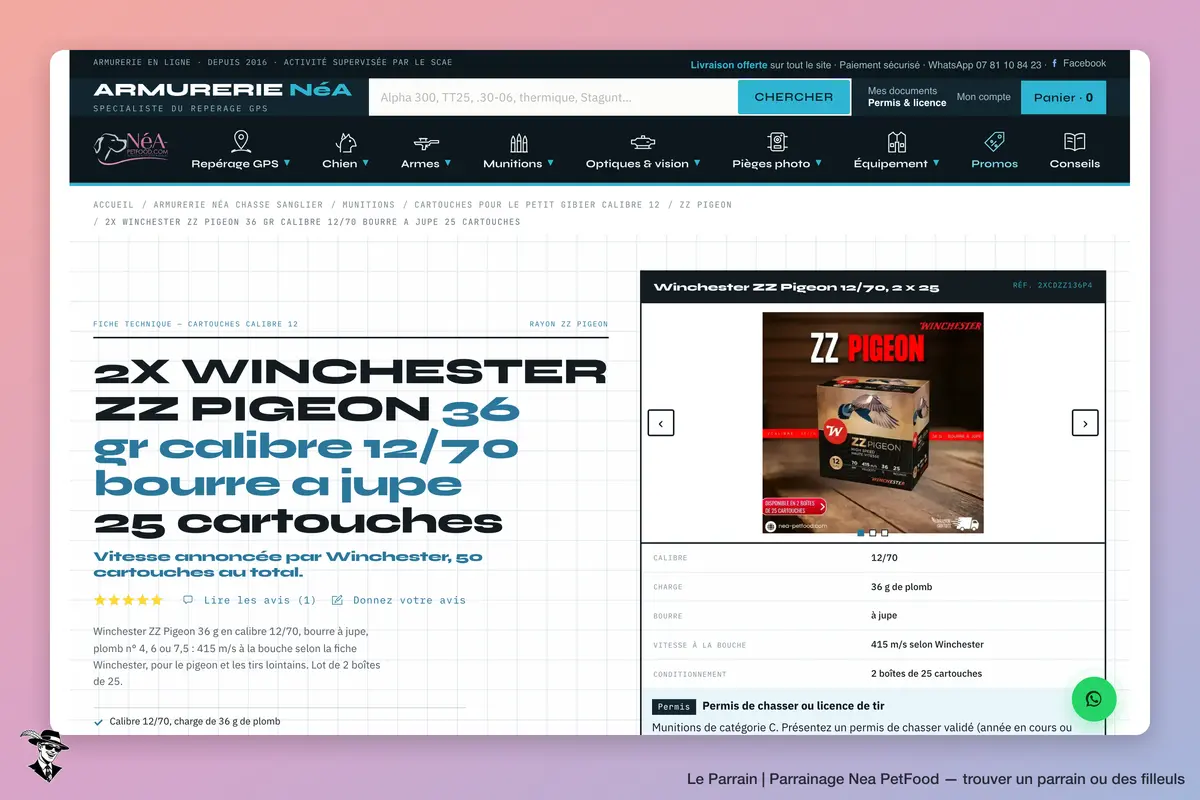
Task: Click the map pin icon above Repérage GPS
Action: click(240, 141)
